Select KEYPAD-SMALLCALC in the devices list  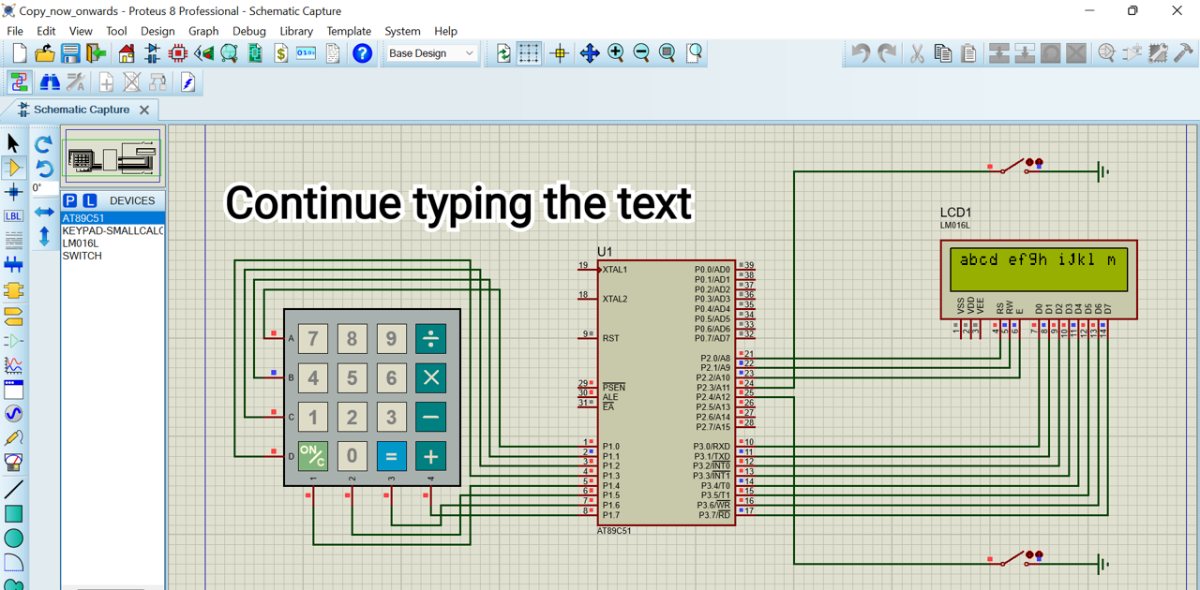(112, 230)
